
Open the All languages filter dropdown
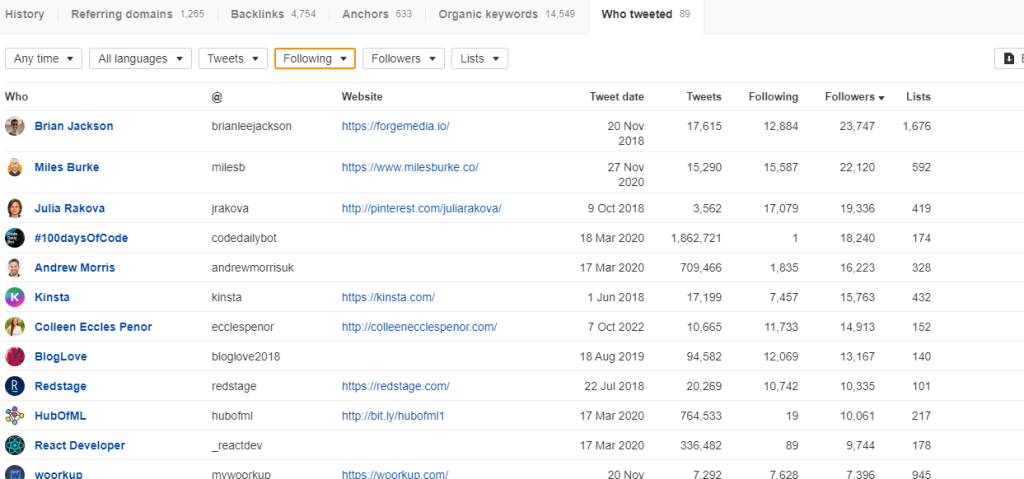click(x=140, y=58)
